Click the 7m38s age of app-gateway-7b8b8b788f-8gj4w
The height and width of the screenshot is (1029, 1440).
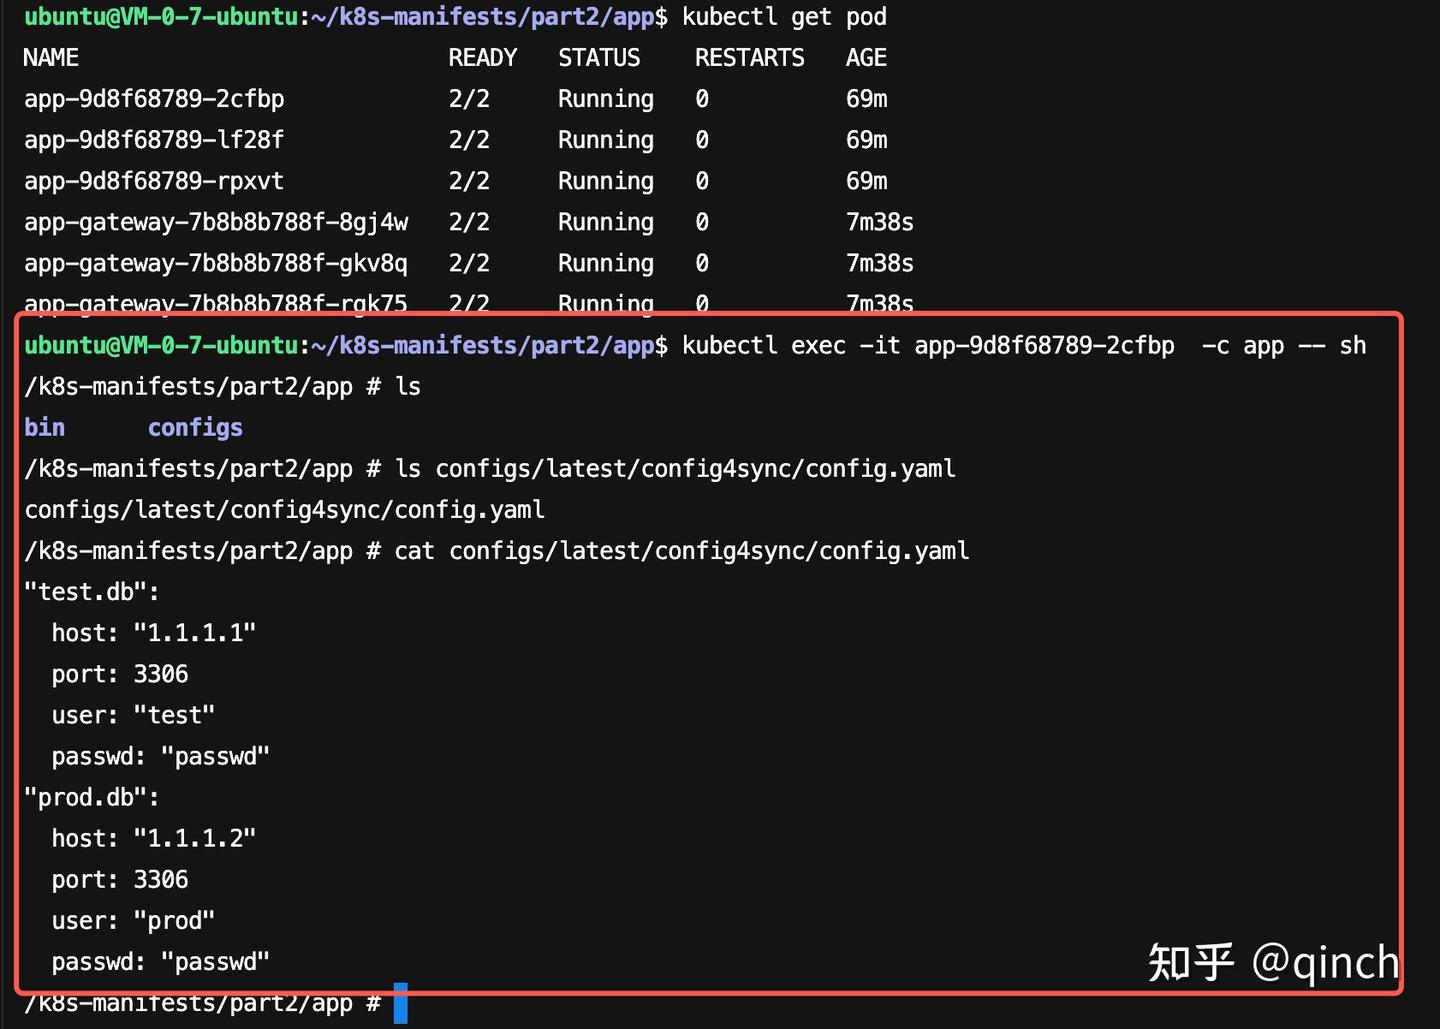(x=880, y=222)
